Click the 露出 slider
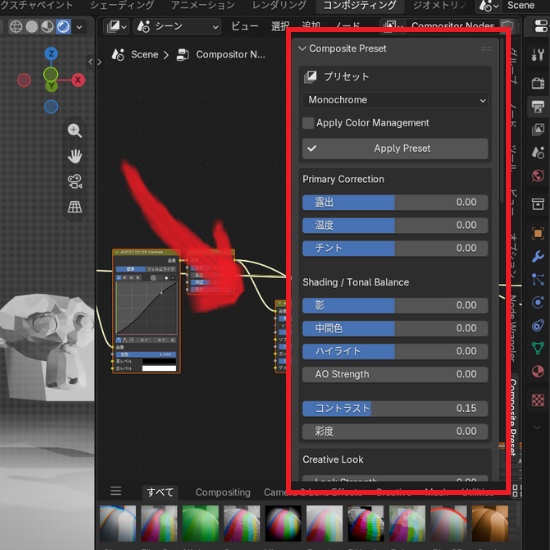The image size is (550, 550). pos(395,202)
